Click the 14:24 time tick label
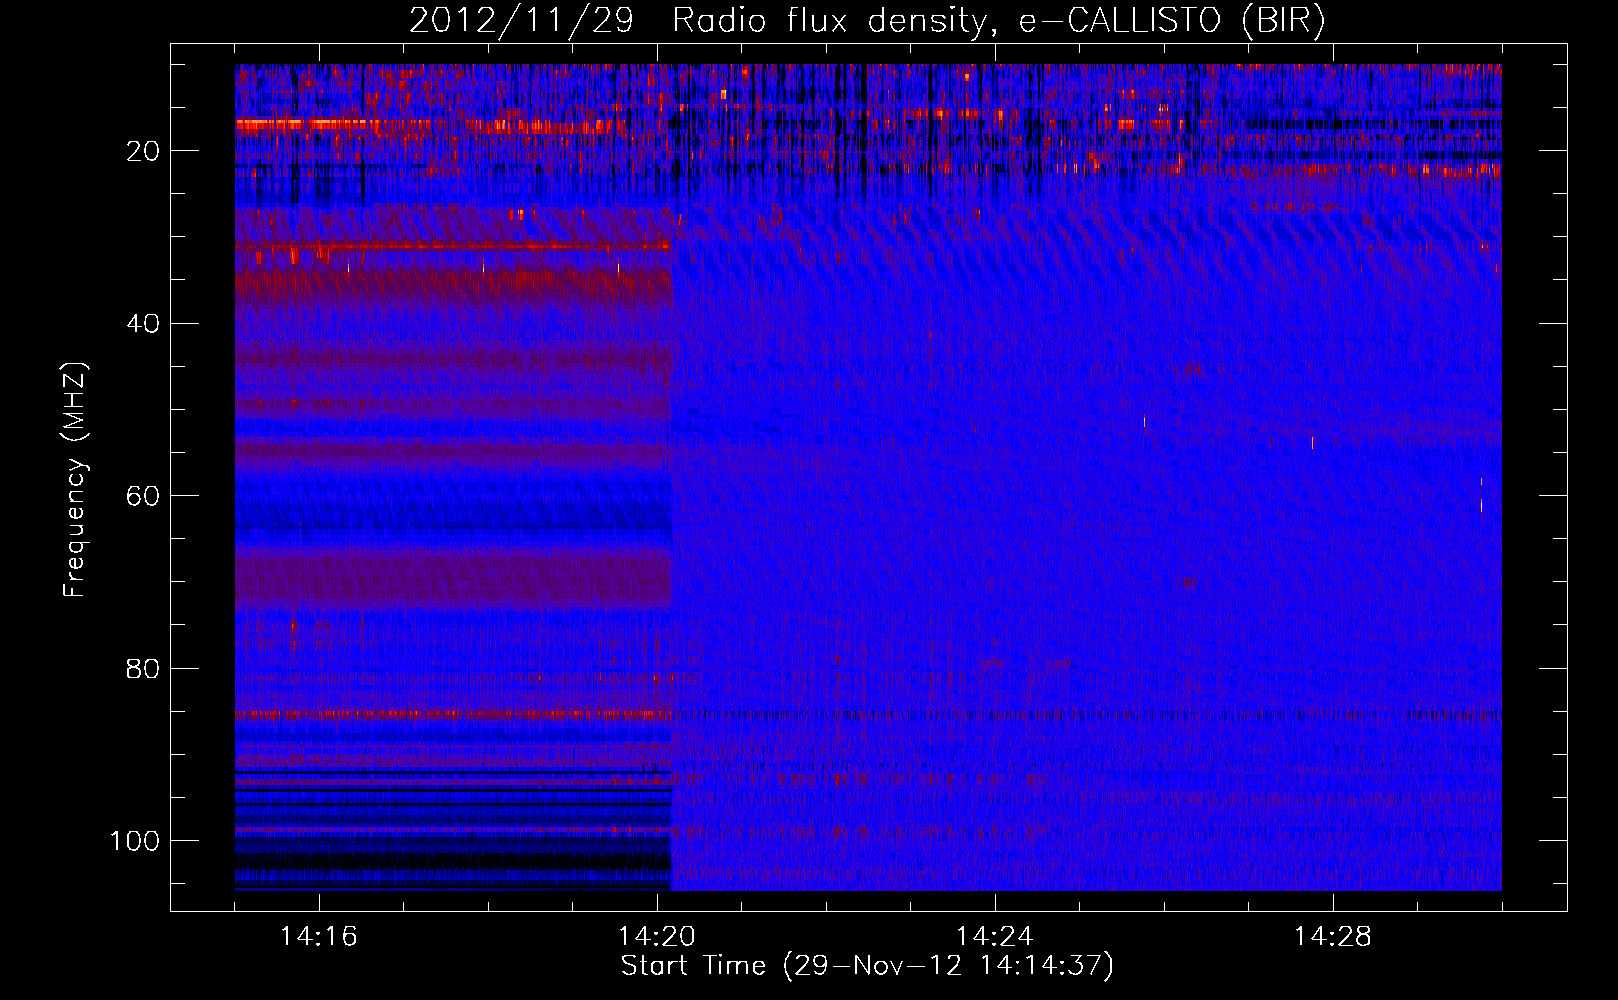Viewport: 1618px width, 1000px height. (x=995, y=936)
